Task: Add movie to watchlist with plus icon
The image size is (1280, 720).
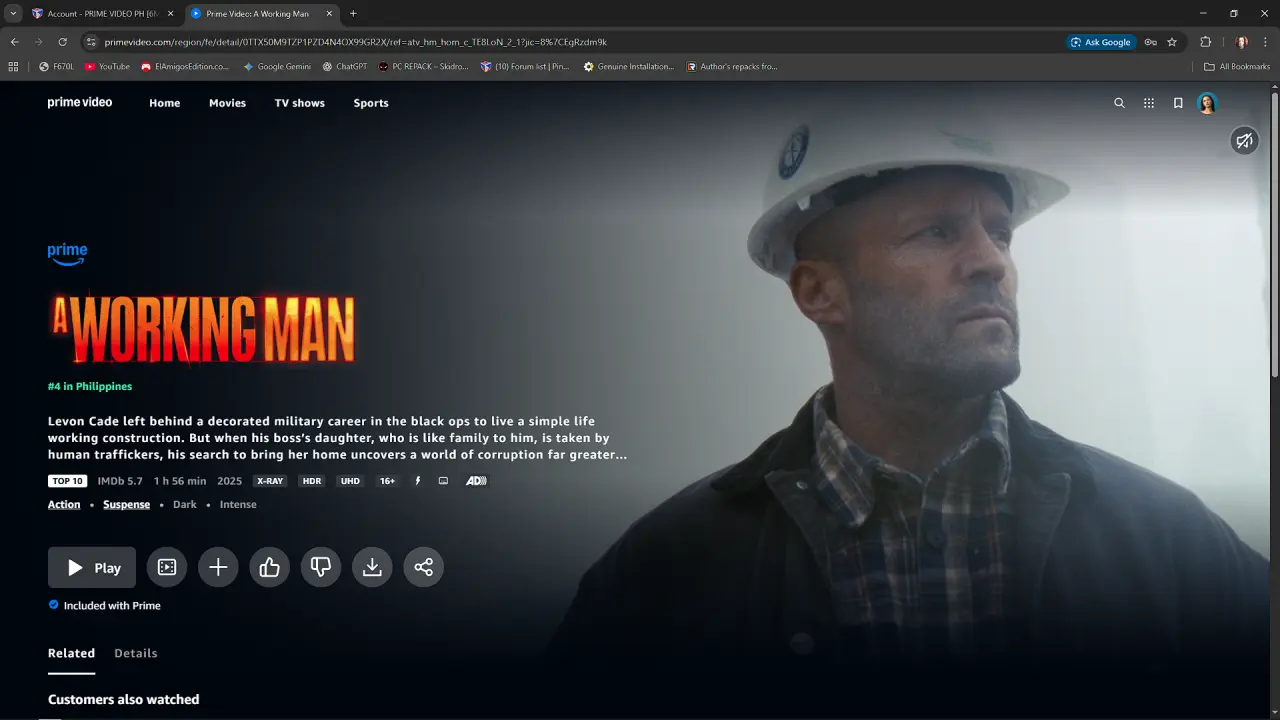Action: [x=218, y=567]
